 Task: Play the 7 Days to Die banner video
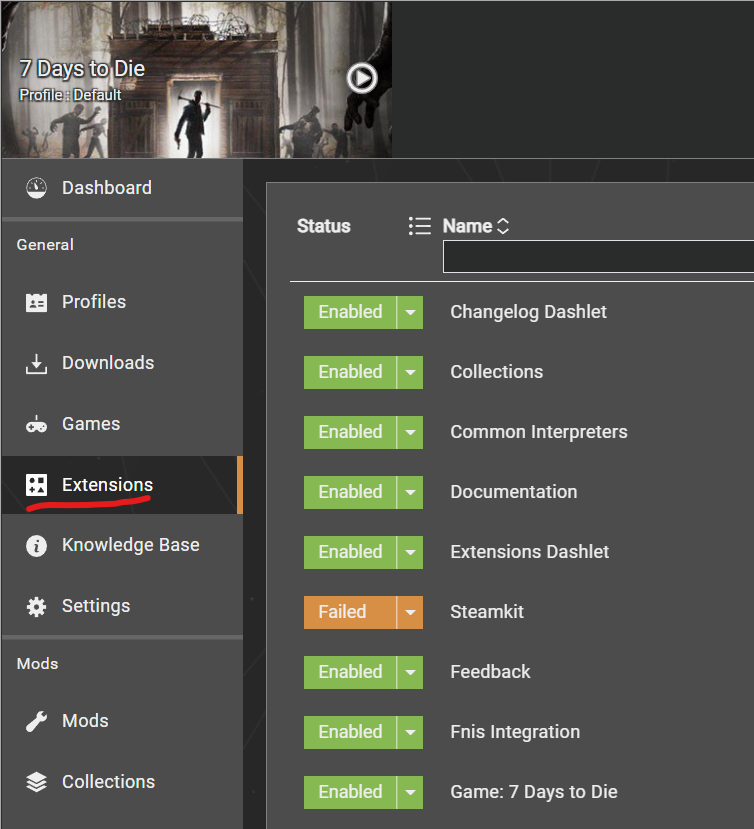361,77
